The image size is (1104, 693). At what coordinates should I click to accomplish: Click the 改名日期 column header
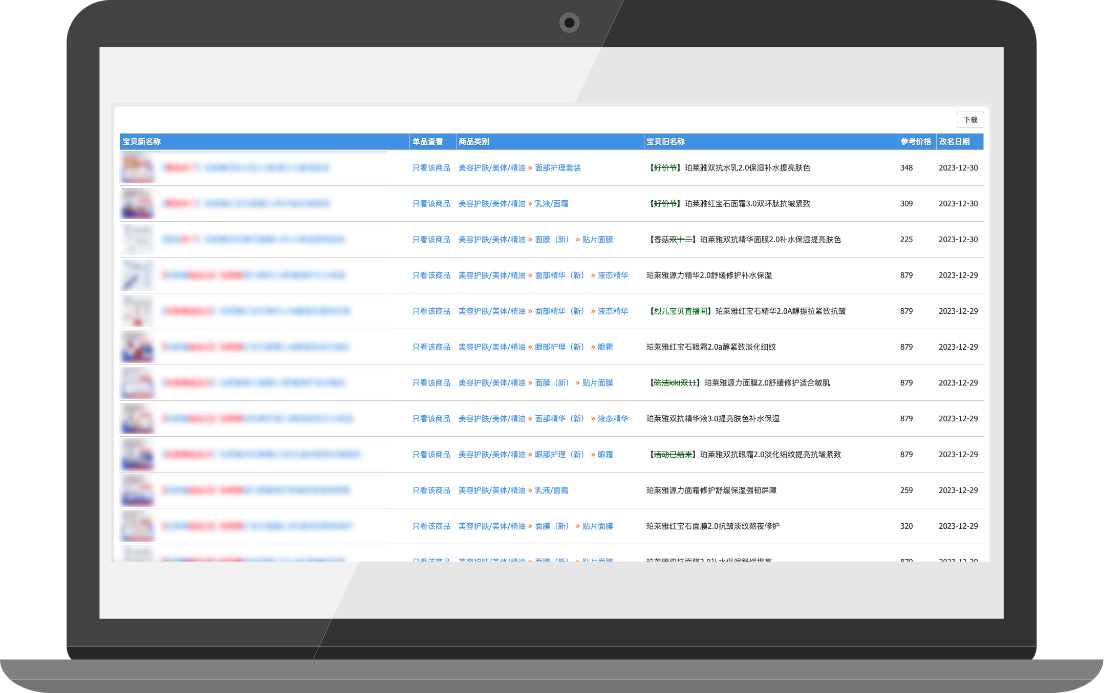tap(953, 142)
